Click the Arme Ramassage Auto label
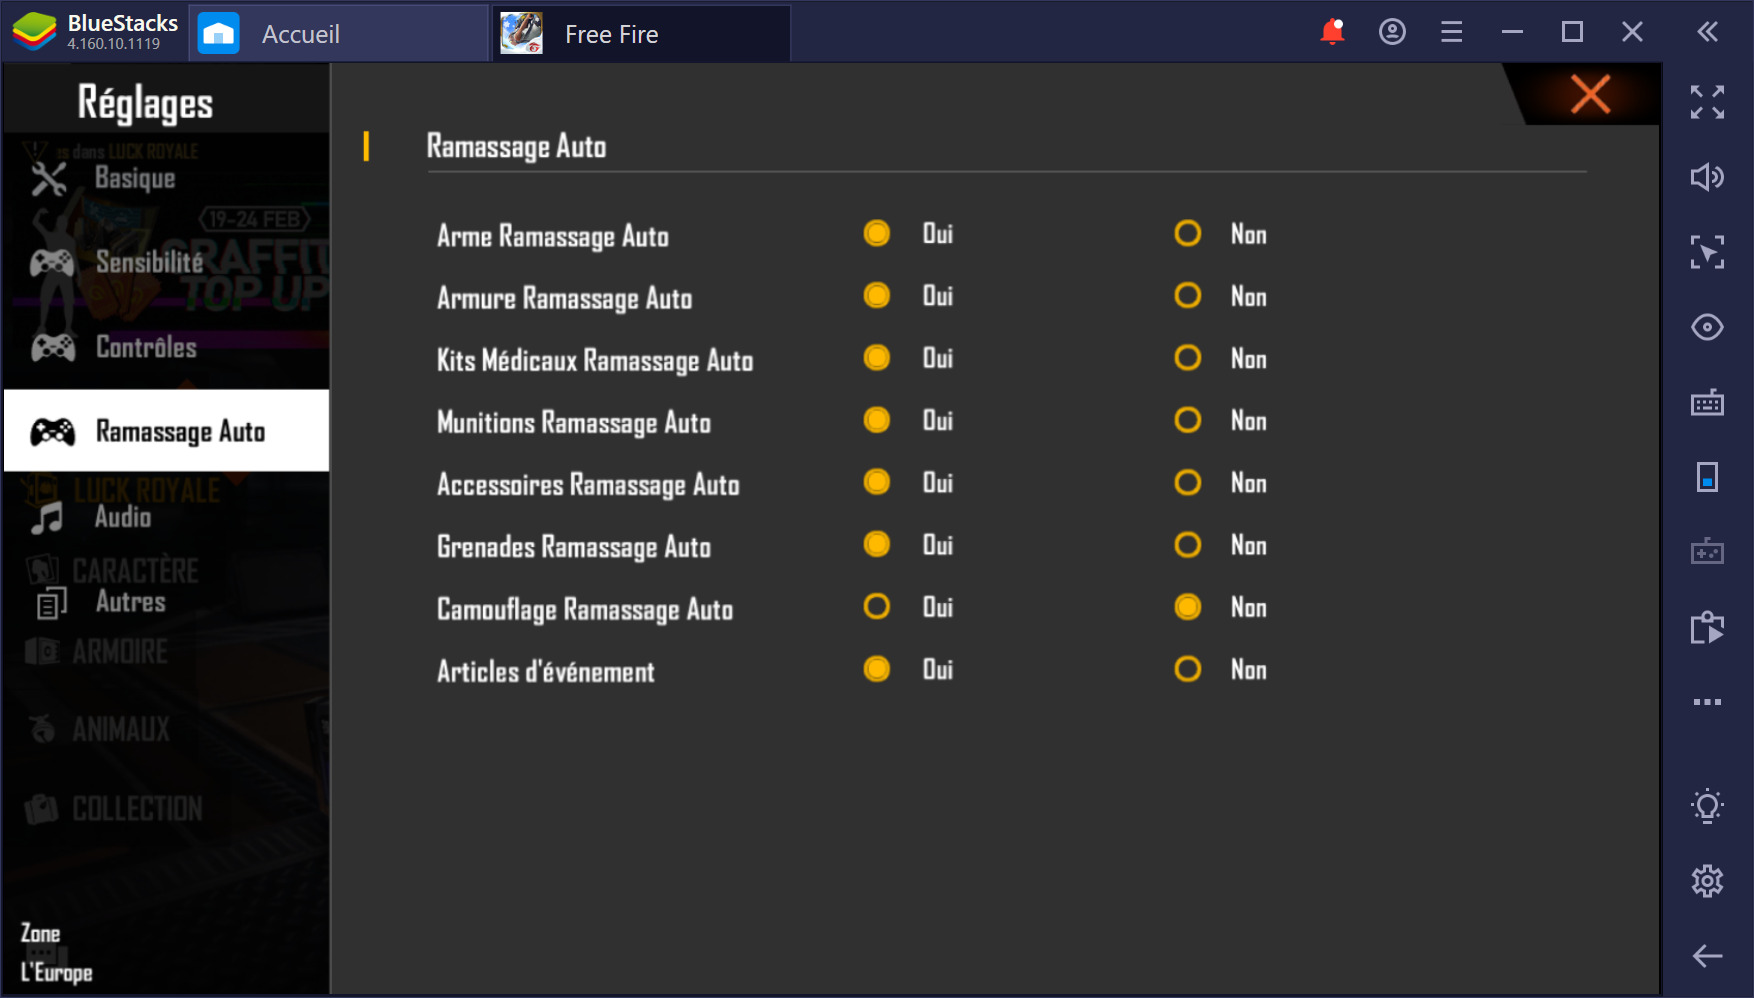This screenshot has width=1754, height=998. 552,236
